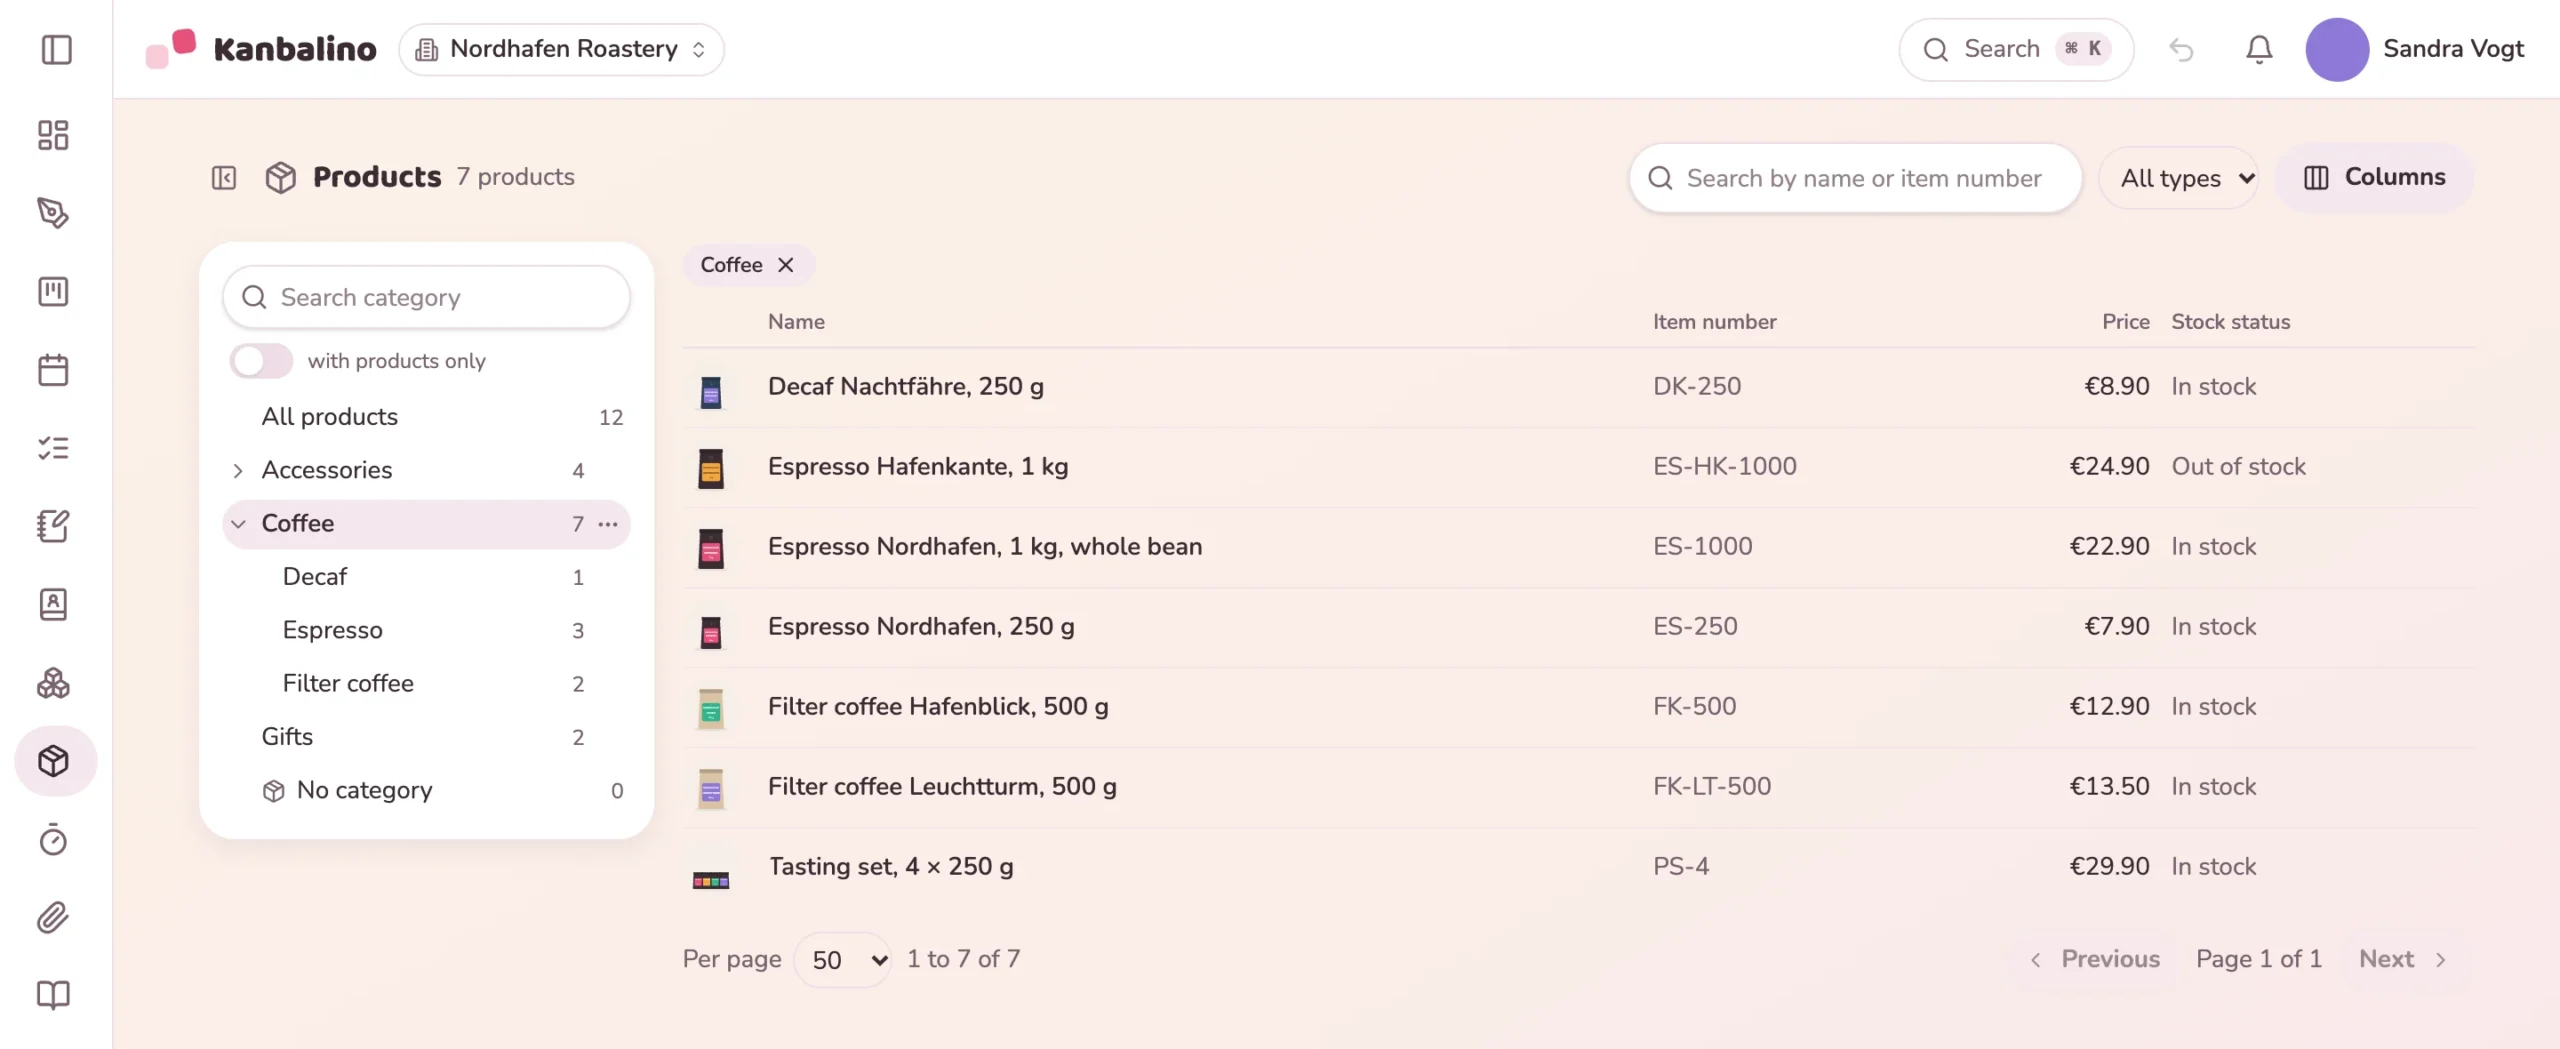Open the kanban board icon in sidebar

click(x=53, y=291)
